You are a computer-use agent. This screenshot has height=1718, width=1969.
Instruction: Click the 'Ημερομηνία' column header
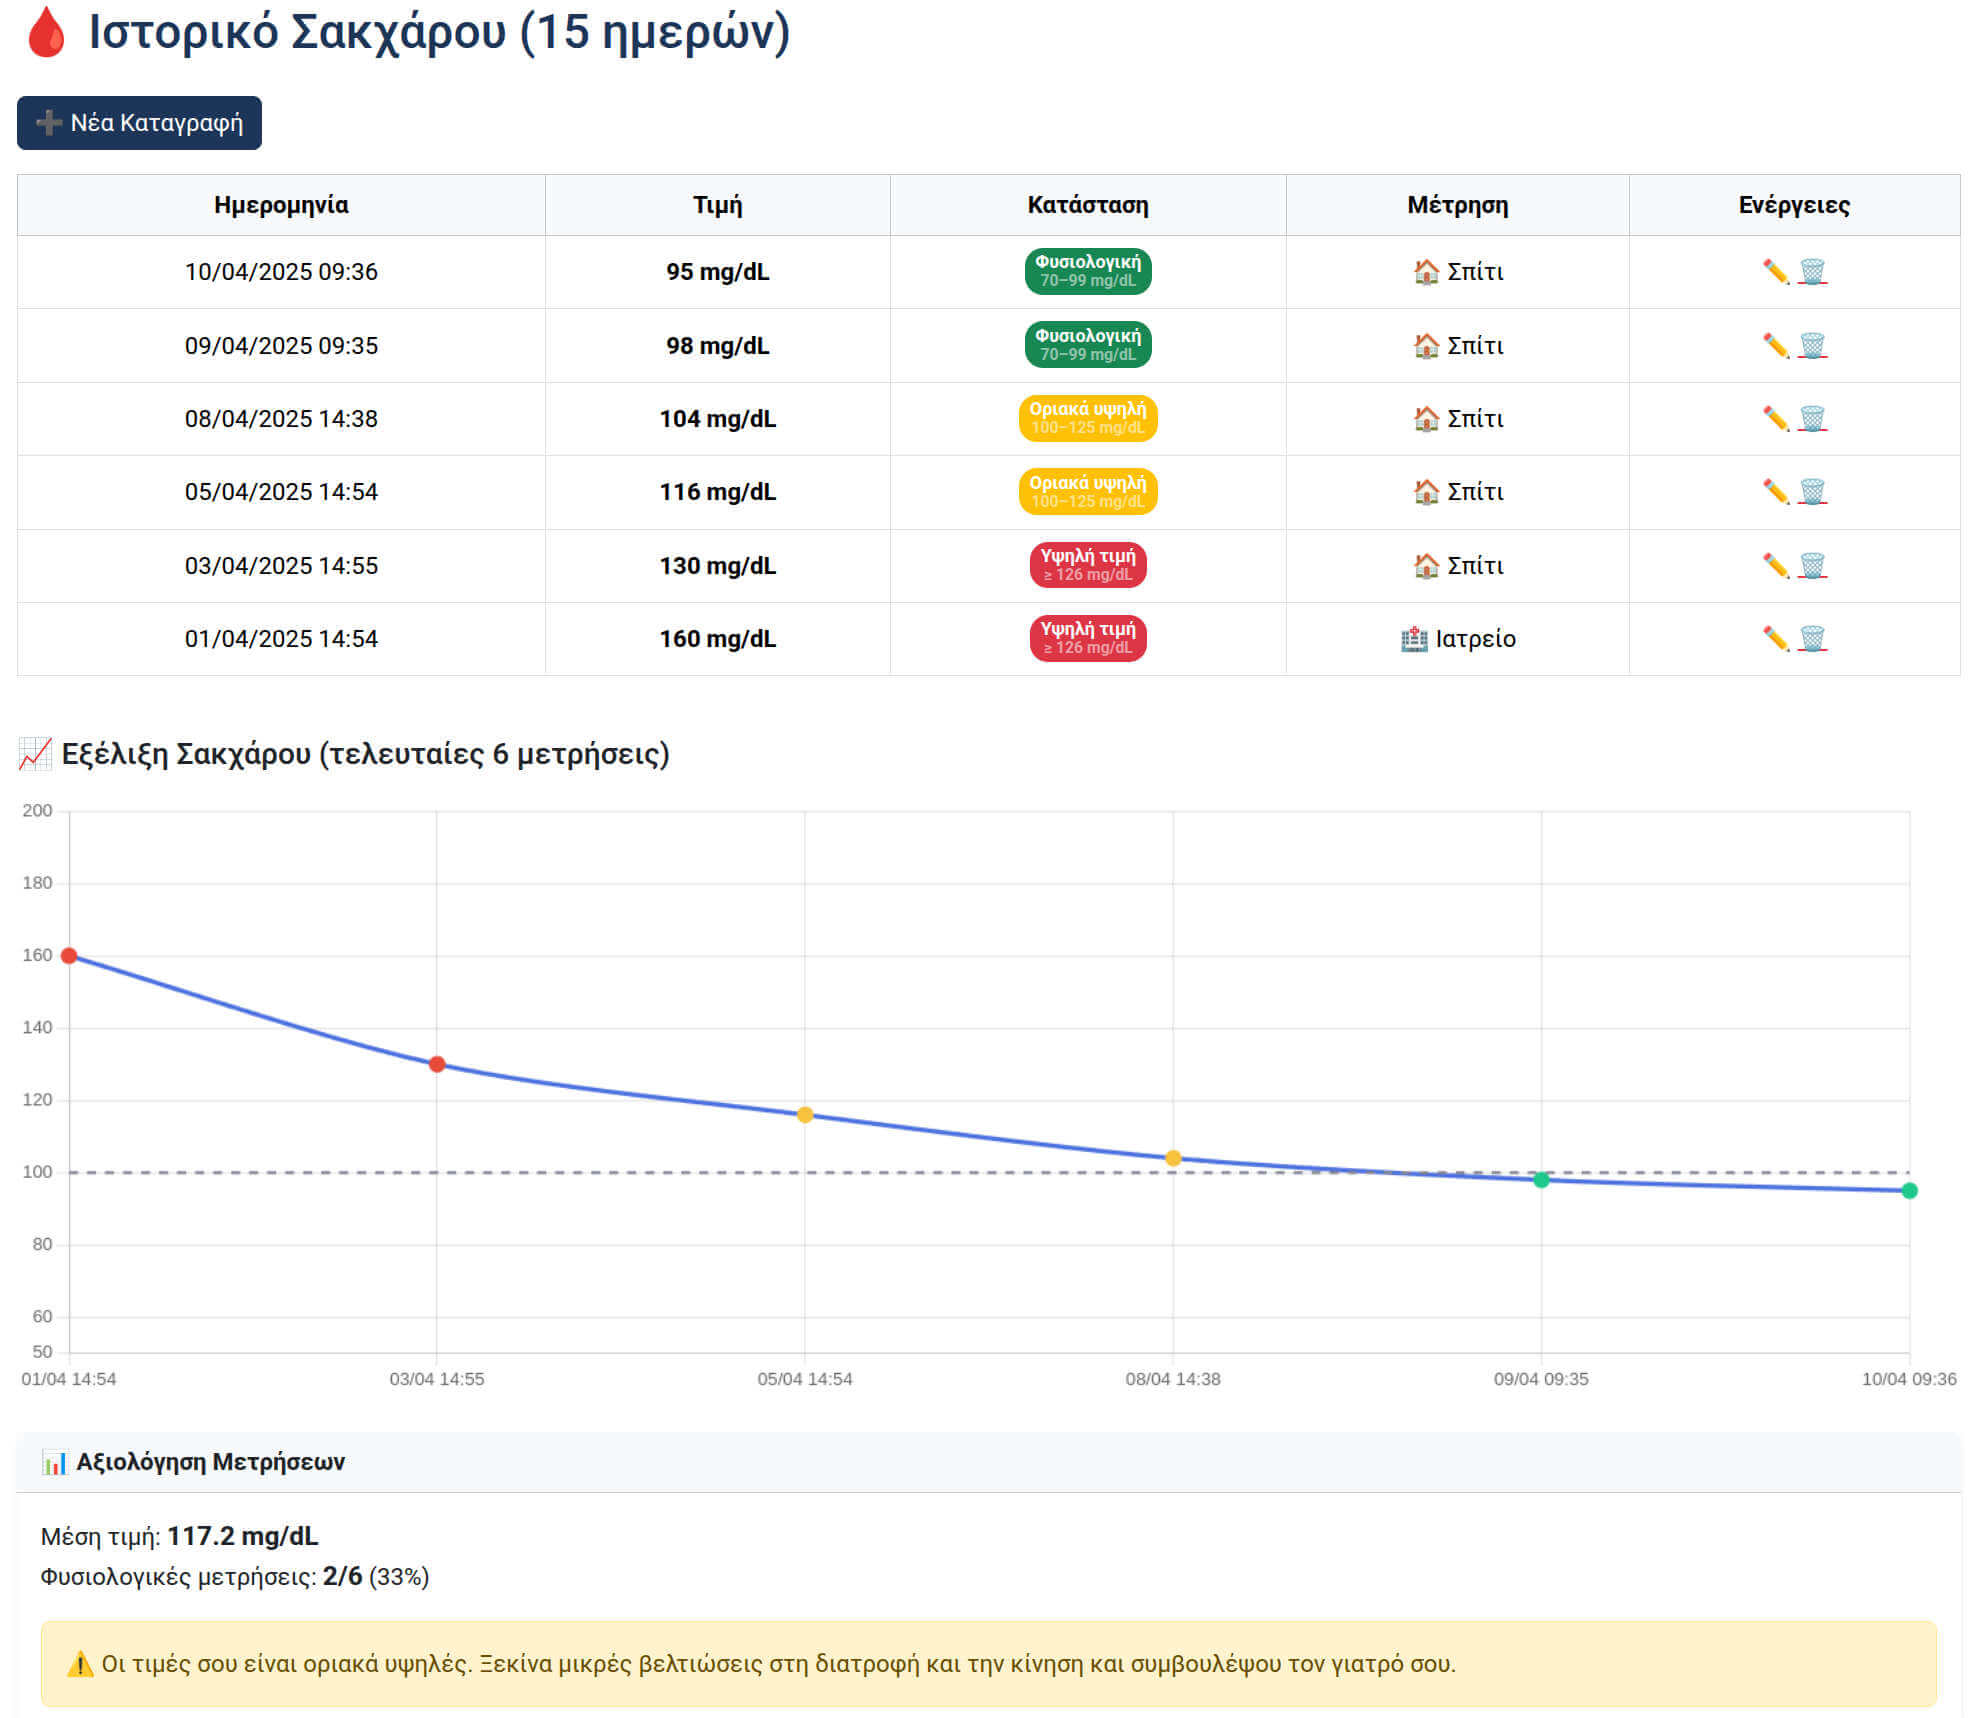281,205
